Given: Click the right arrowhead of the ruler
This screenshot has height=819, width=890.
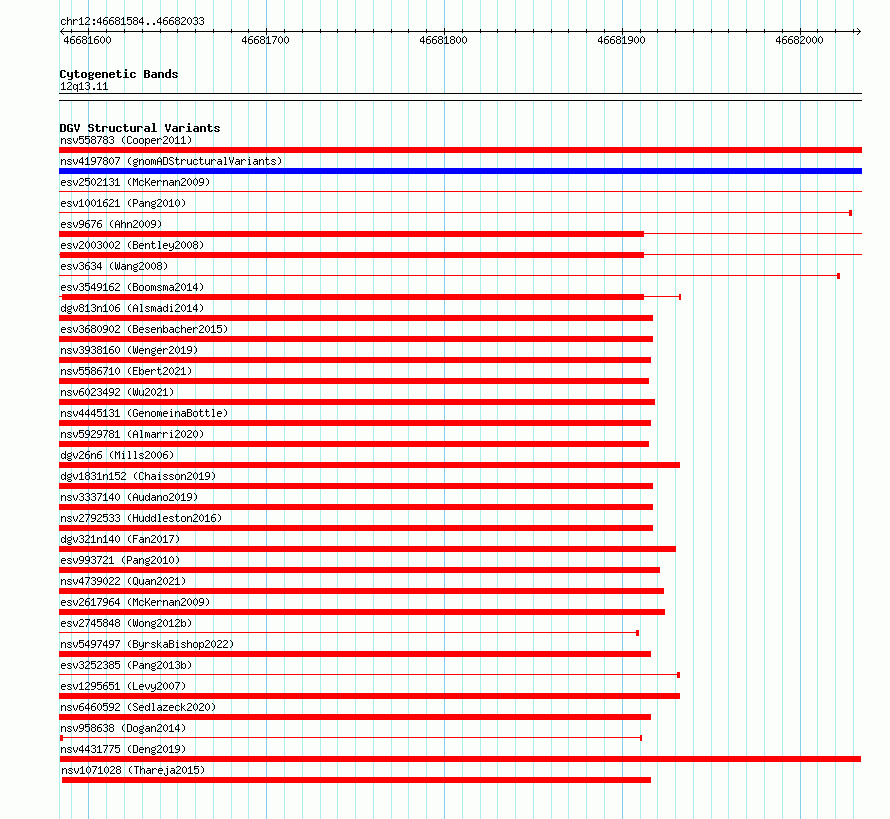Looking at the screenshot, I should click(x=858, y=31).
